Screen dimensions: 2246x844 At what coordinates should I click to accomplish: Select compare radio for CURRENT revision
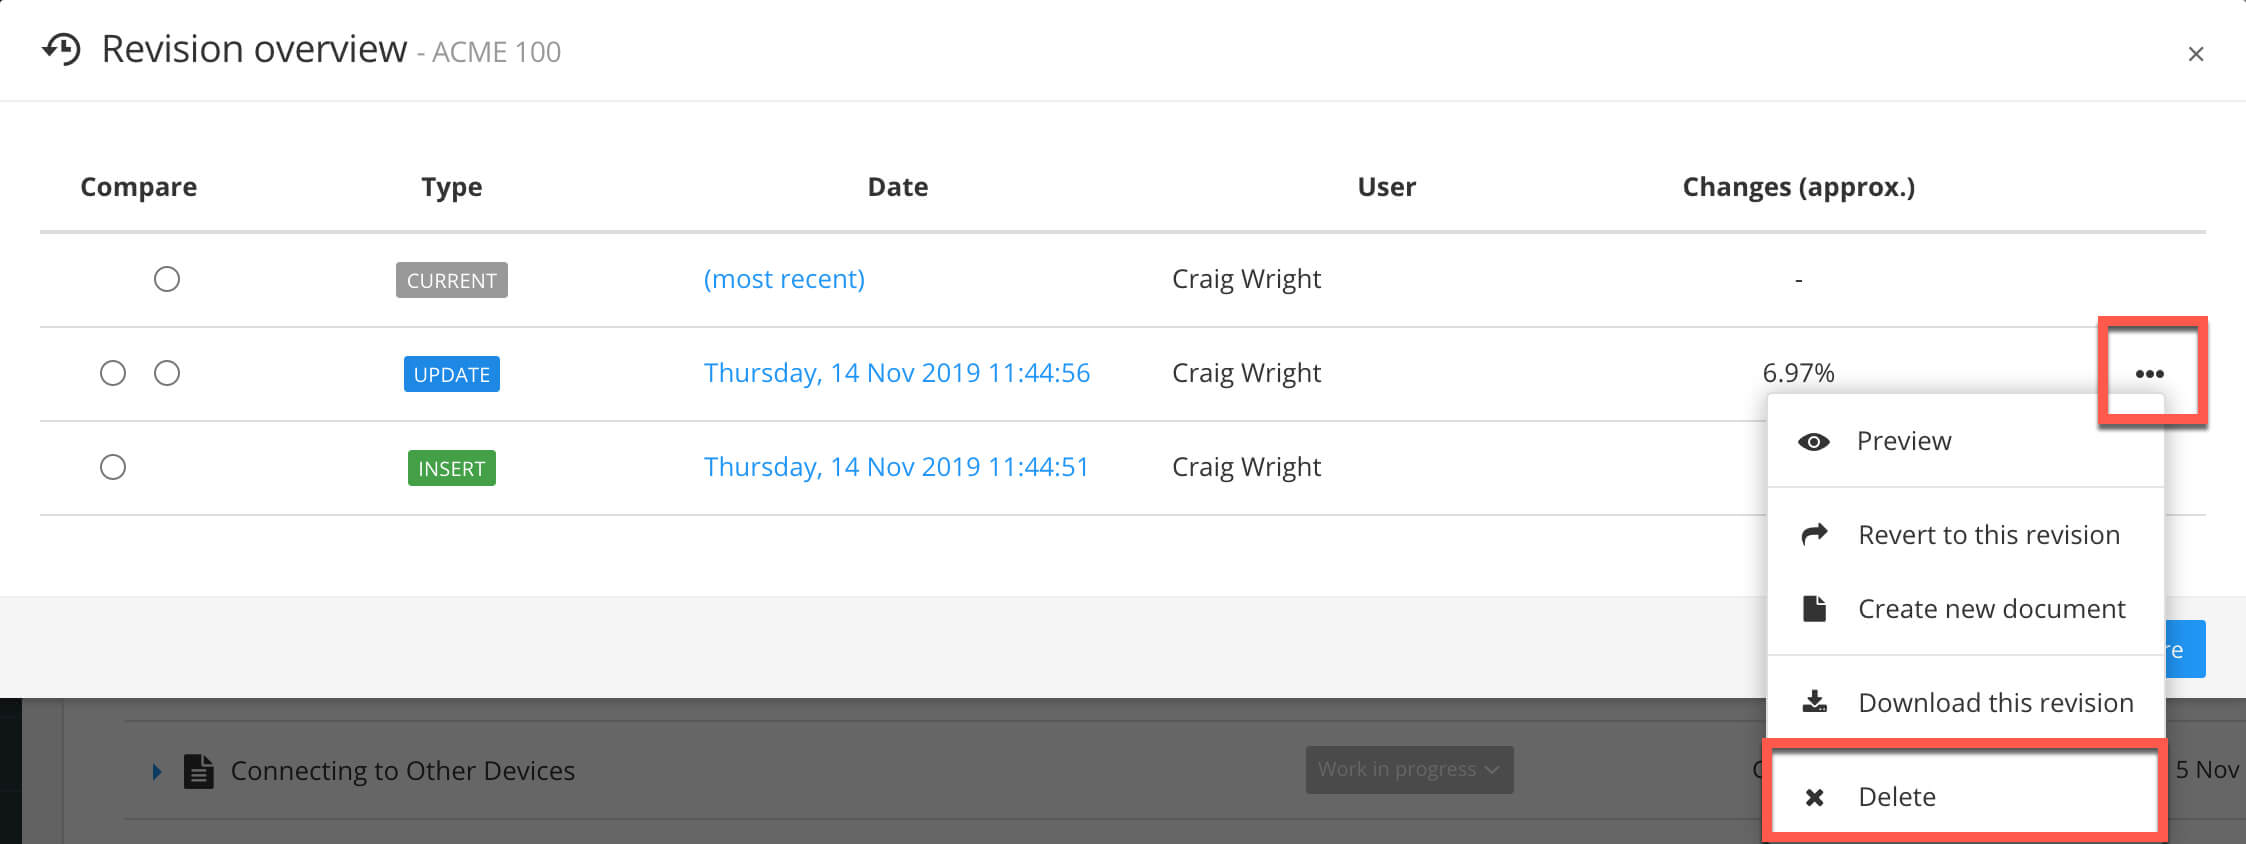(167, 279)
